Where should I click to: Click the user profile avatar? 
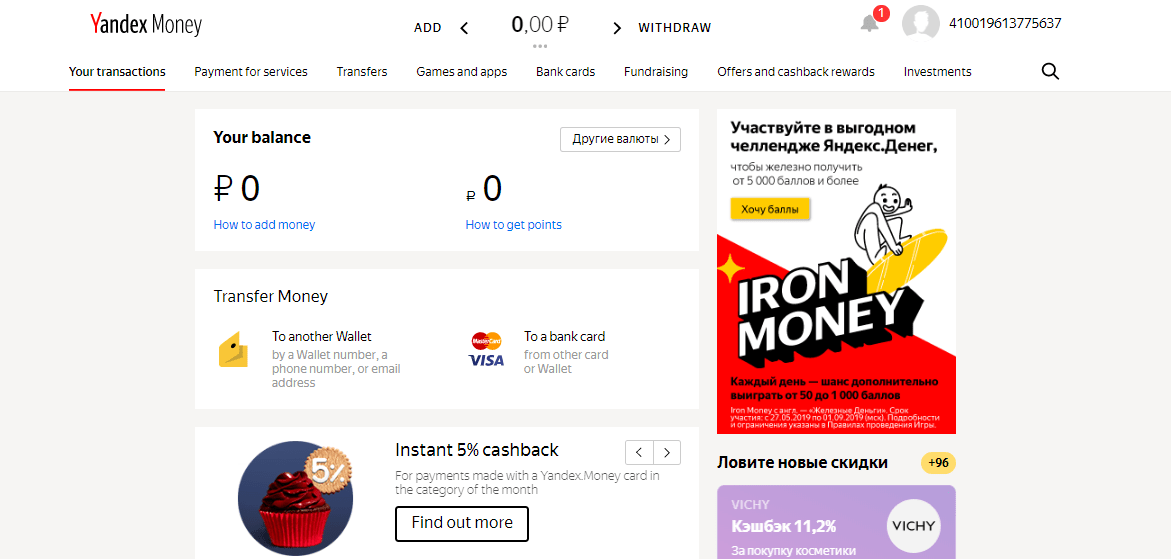click(921, 24)
